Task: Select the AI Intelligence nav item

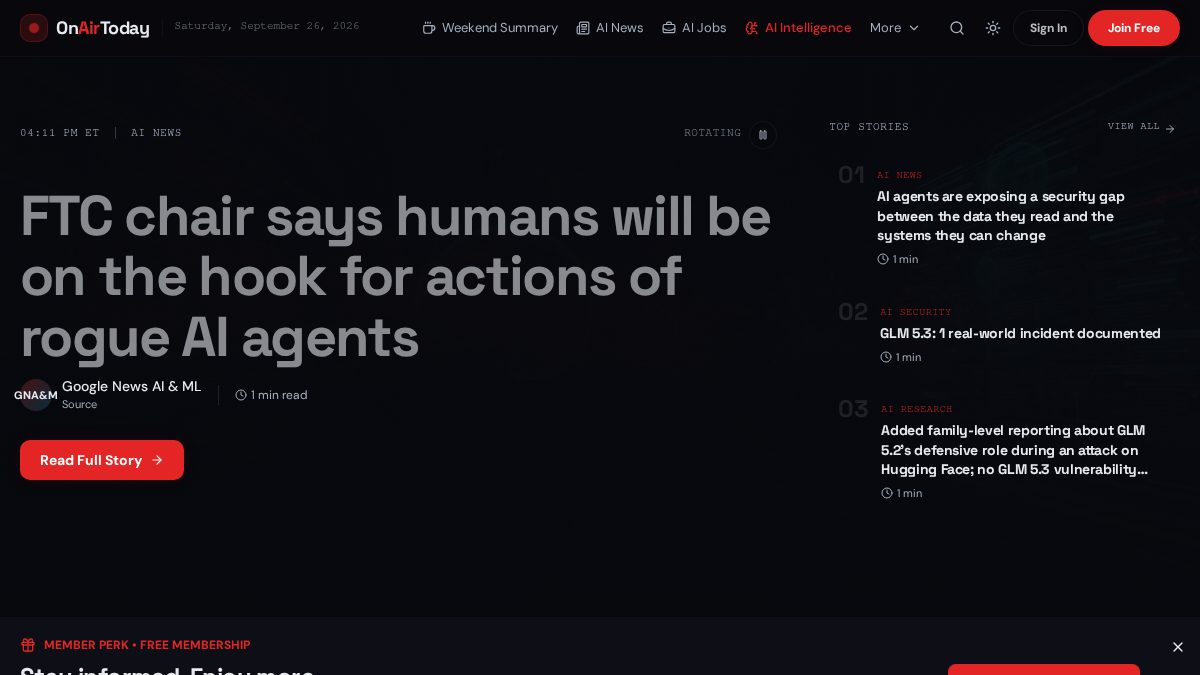Action: (x=798, y=28)
